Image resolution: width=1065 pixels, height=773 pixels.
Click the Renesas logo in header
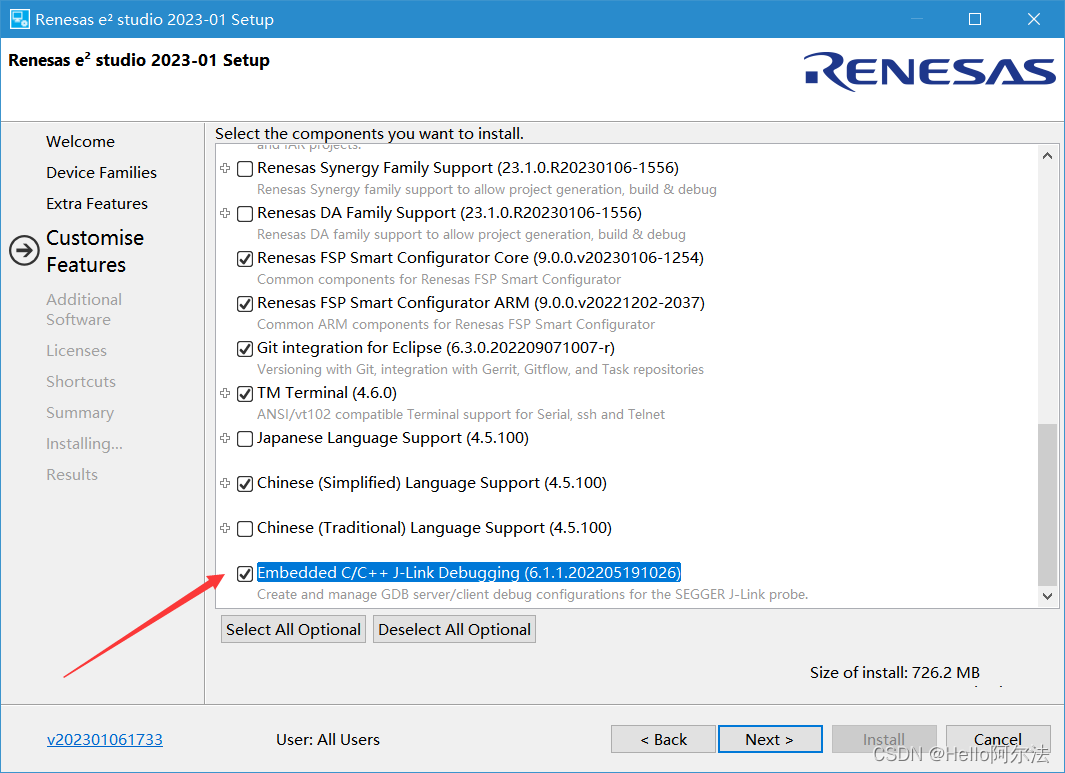[x=929, y=71]
